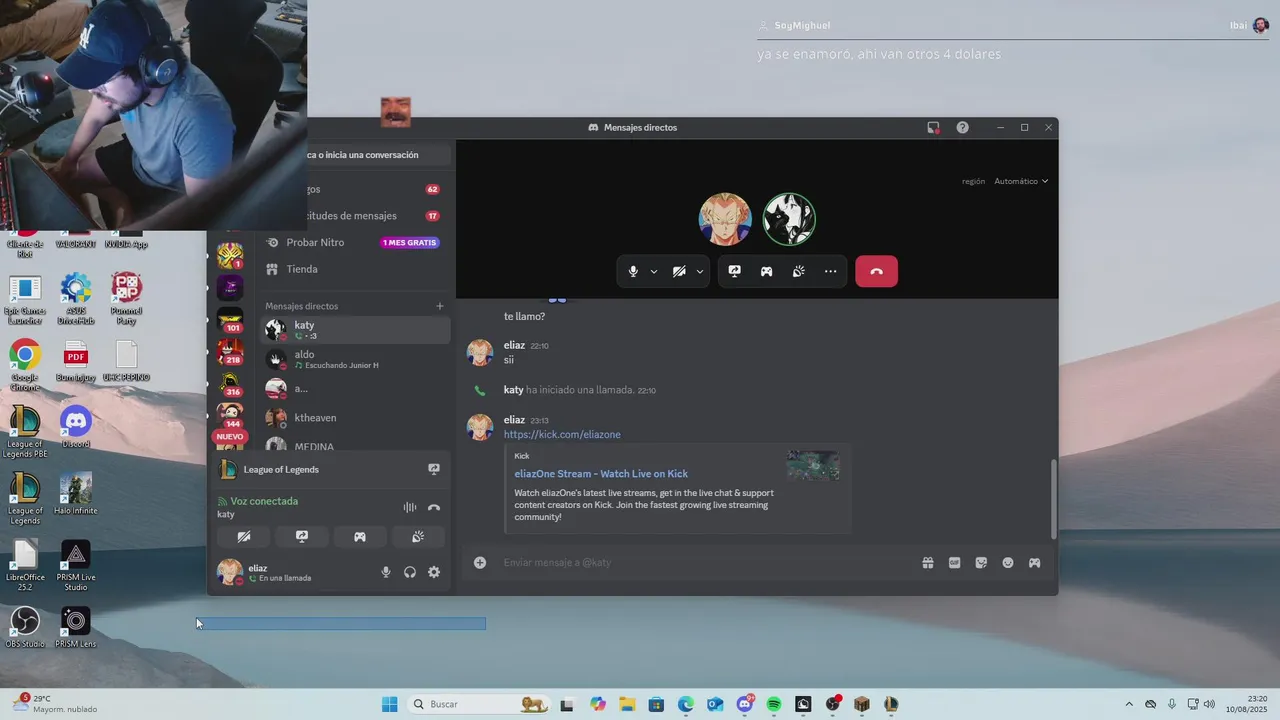
Task: Toggle noise suppression icon beside Voz conectada
Action: (409, 507)
